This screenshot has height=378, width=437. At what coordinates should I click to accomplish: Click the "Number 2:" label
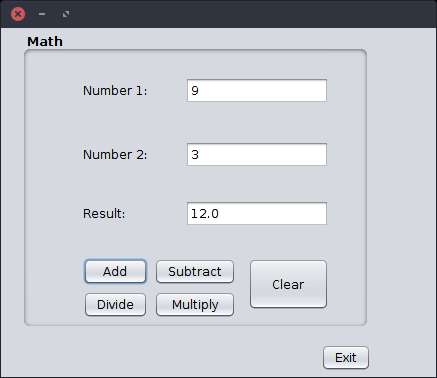[115, 154]
